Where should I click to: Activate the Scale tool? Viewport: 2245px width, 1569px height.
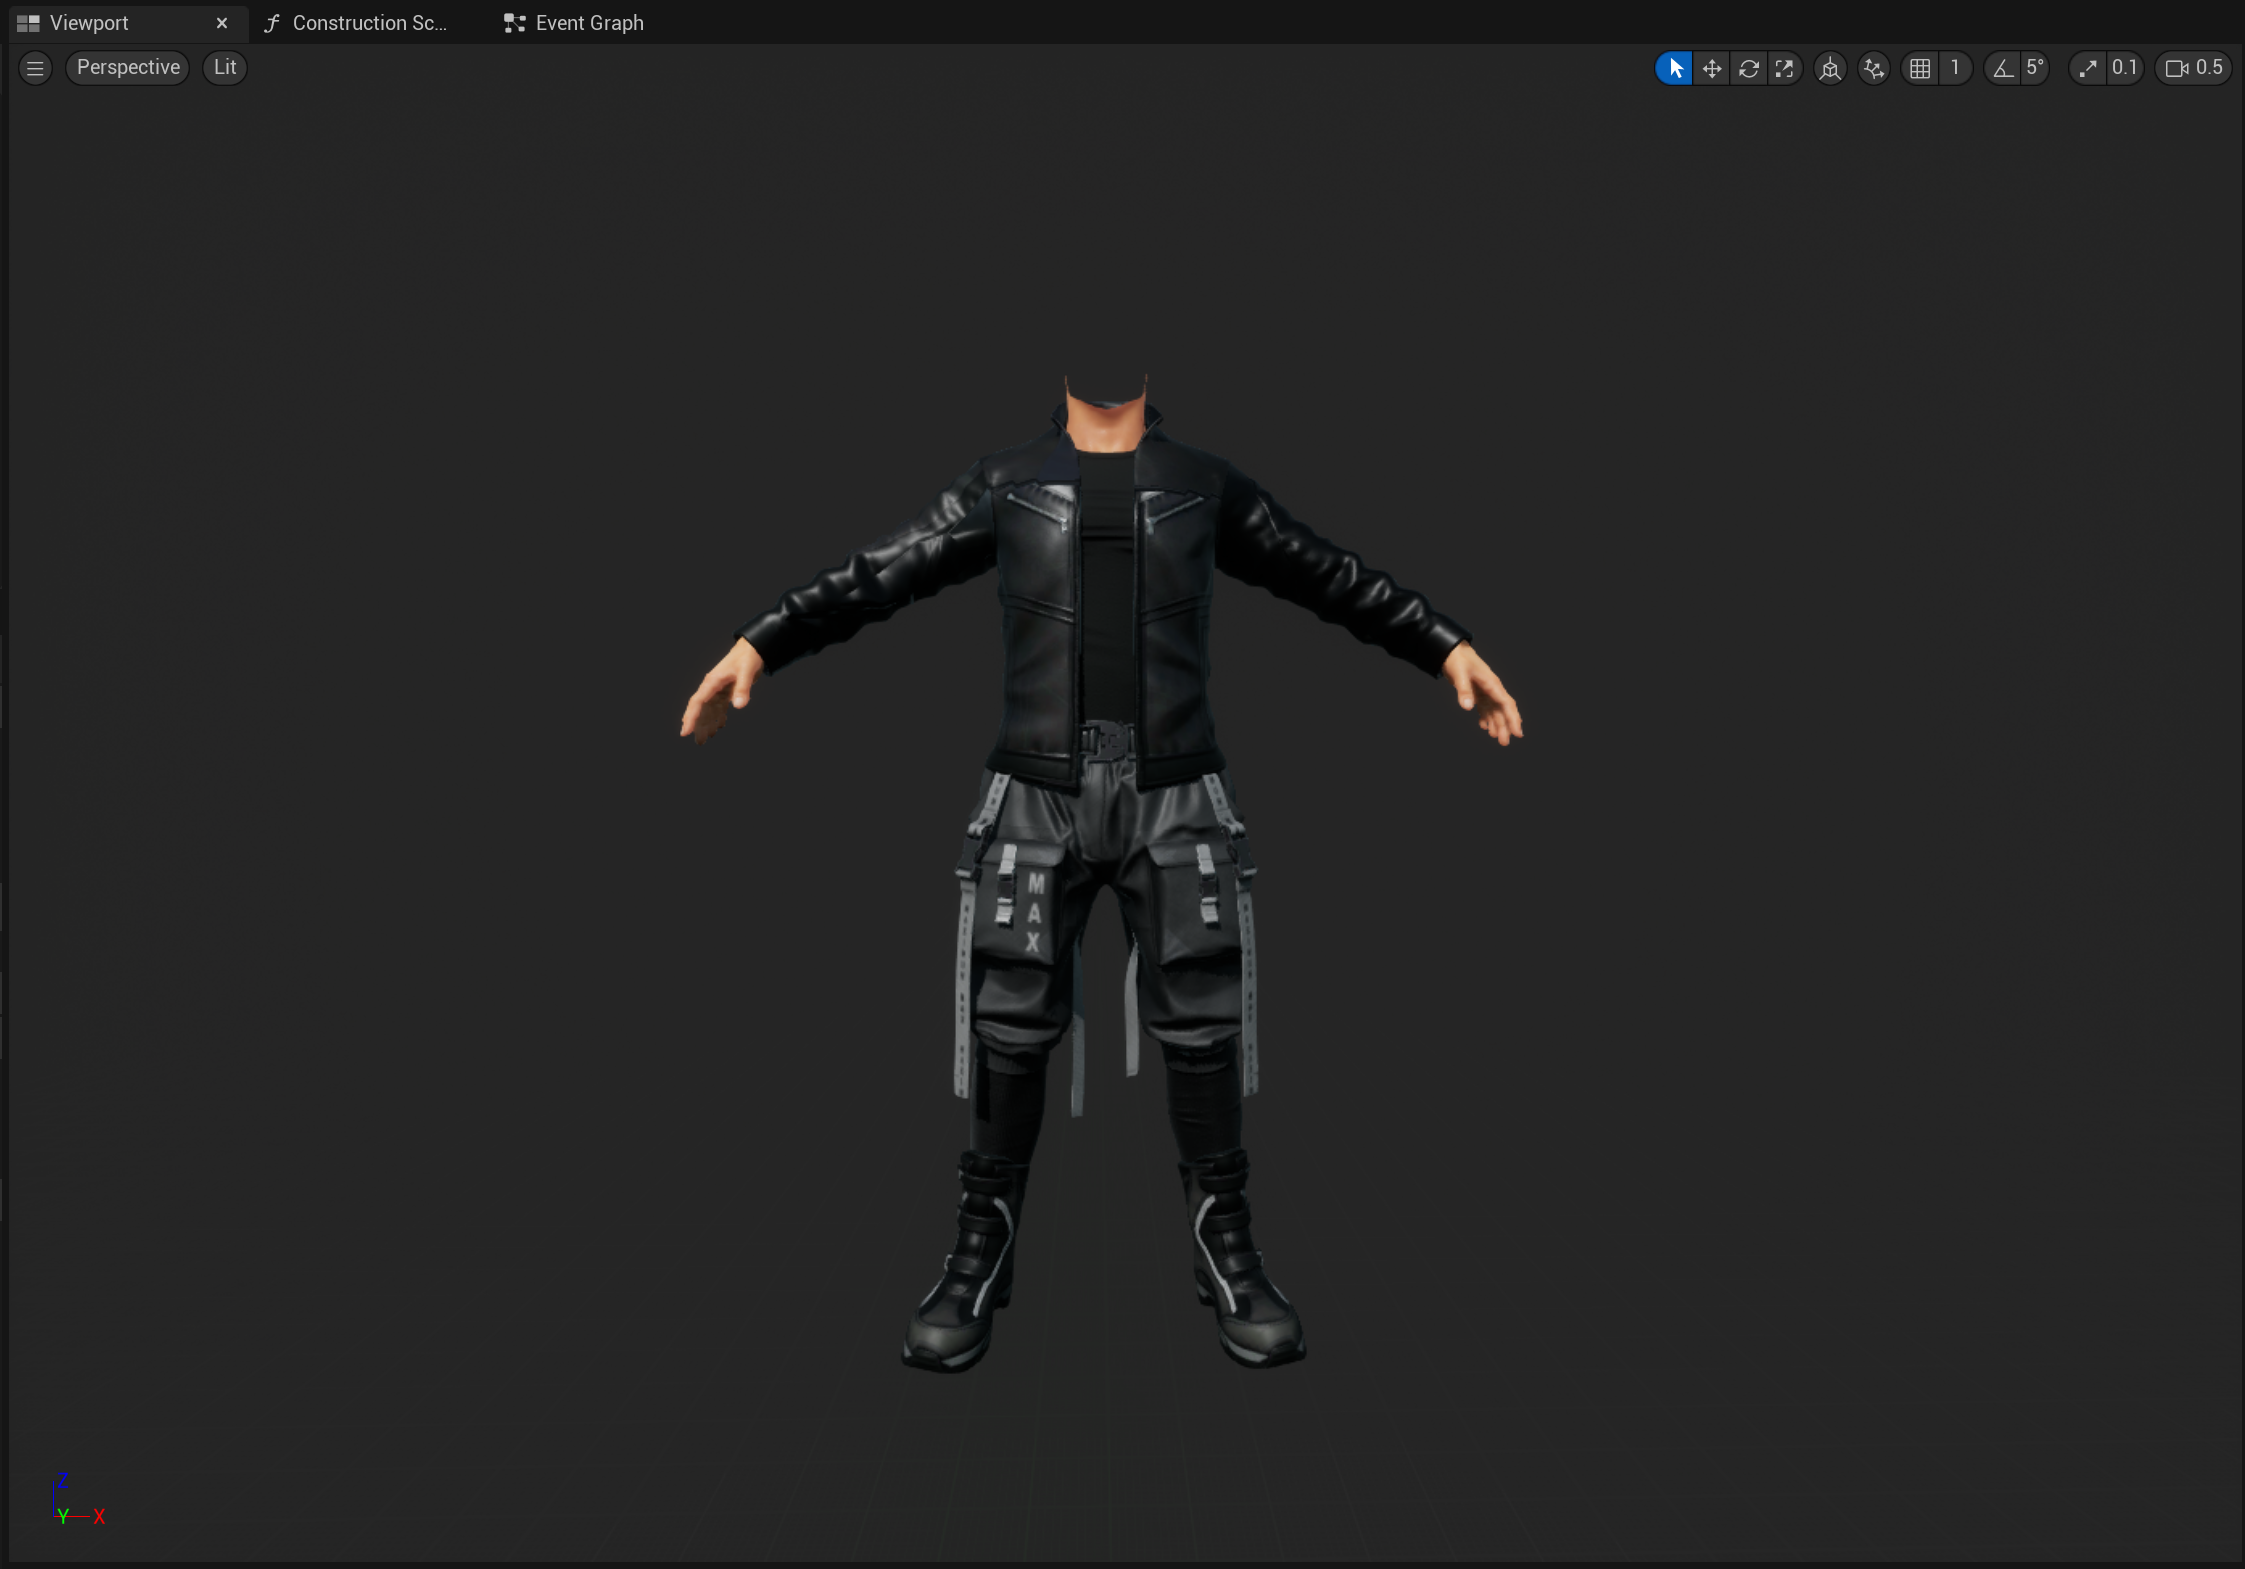1785,68
